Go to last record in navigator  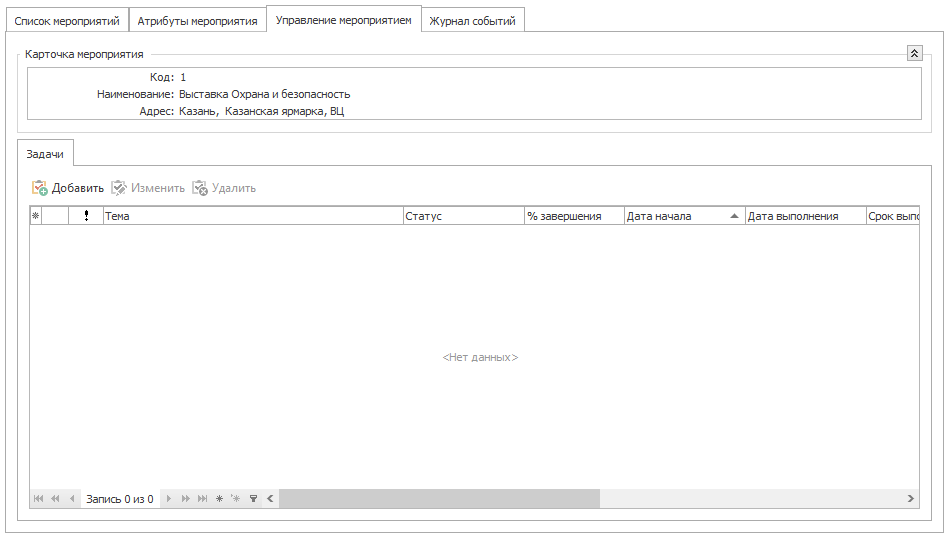(202, 499)
